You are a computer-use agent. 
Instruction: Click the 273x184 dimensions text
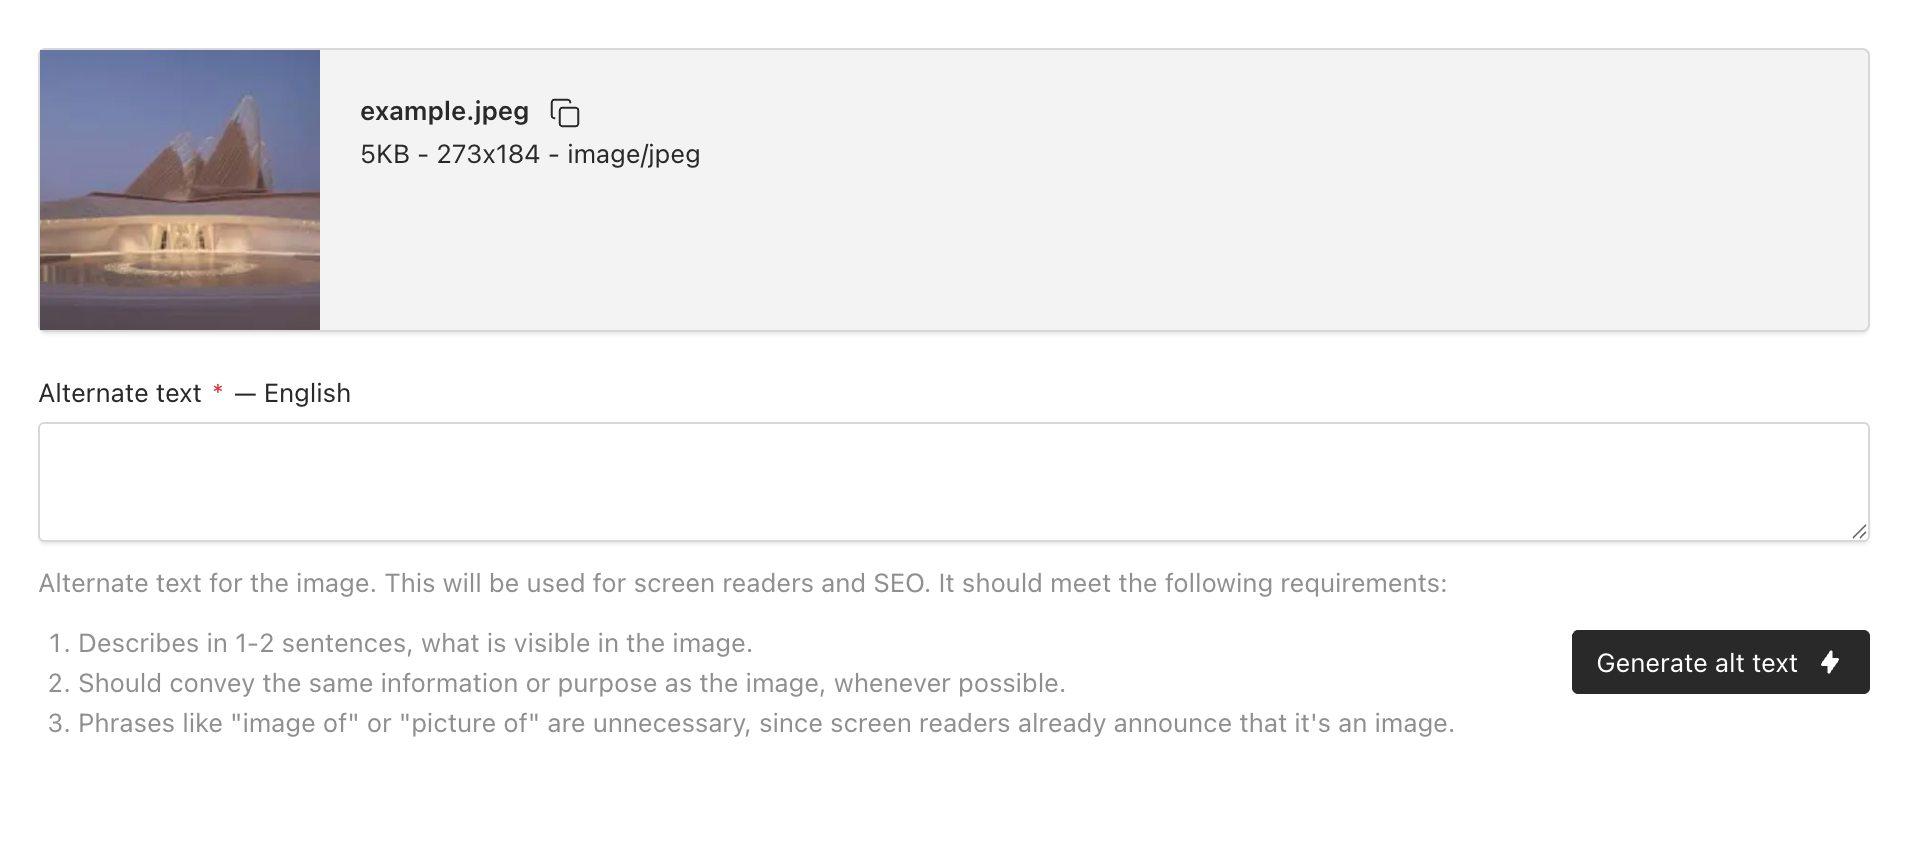pos(488,155)
